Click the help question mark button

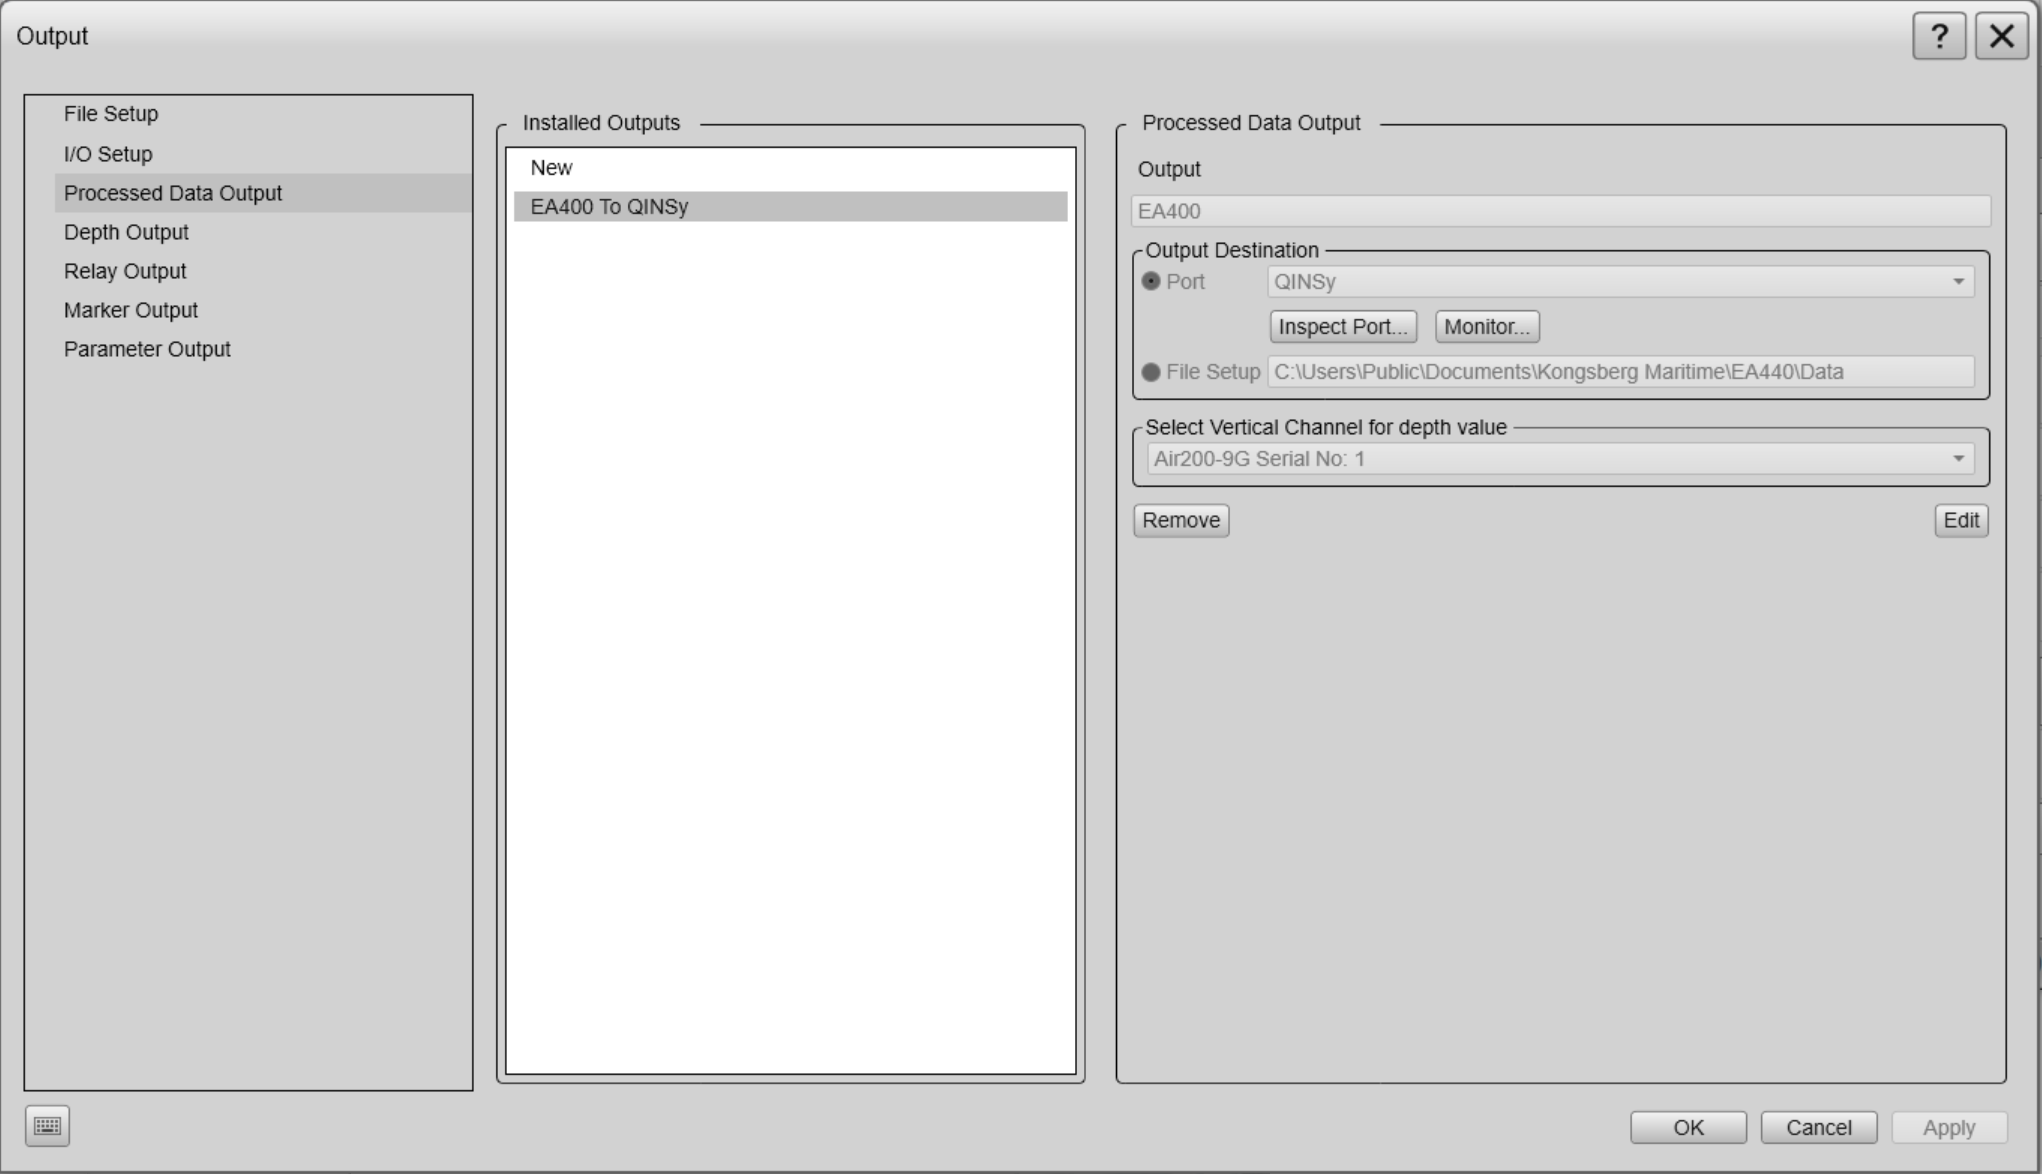point(1938,37)
